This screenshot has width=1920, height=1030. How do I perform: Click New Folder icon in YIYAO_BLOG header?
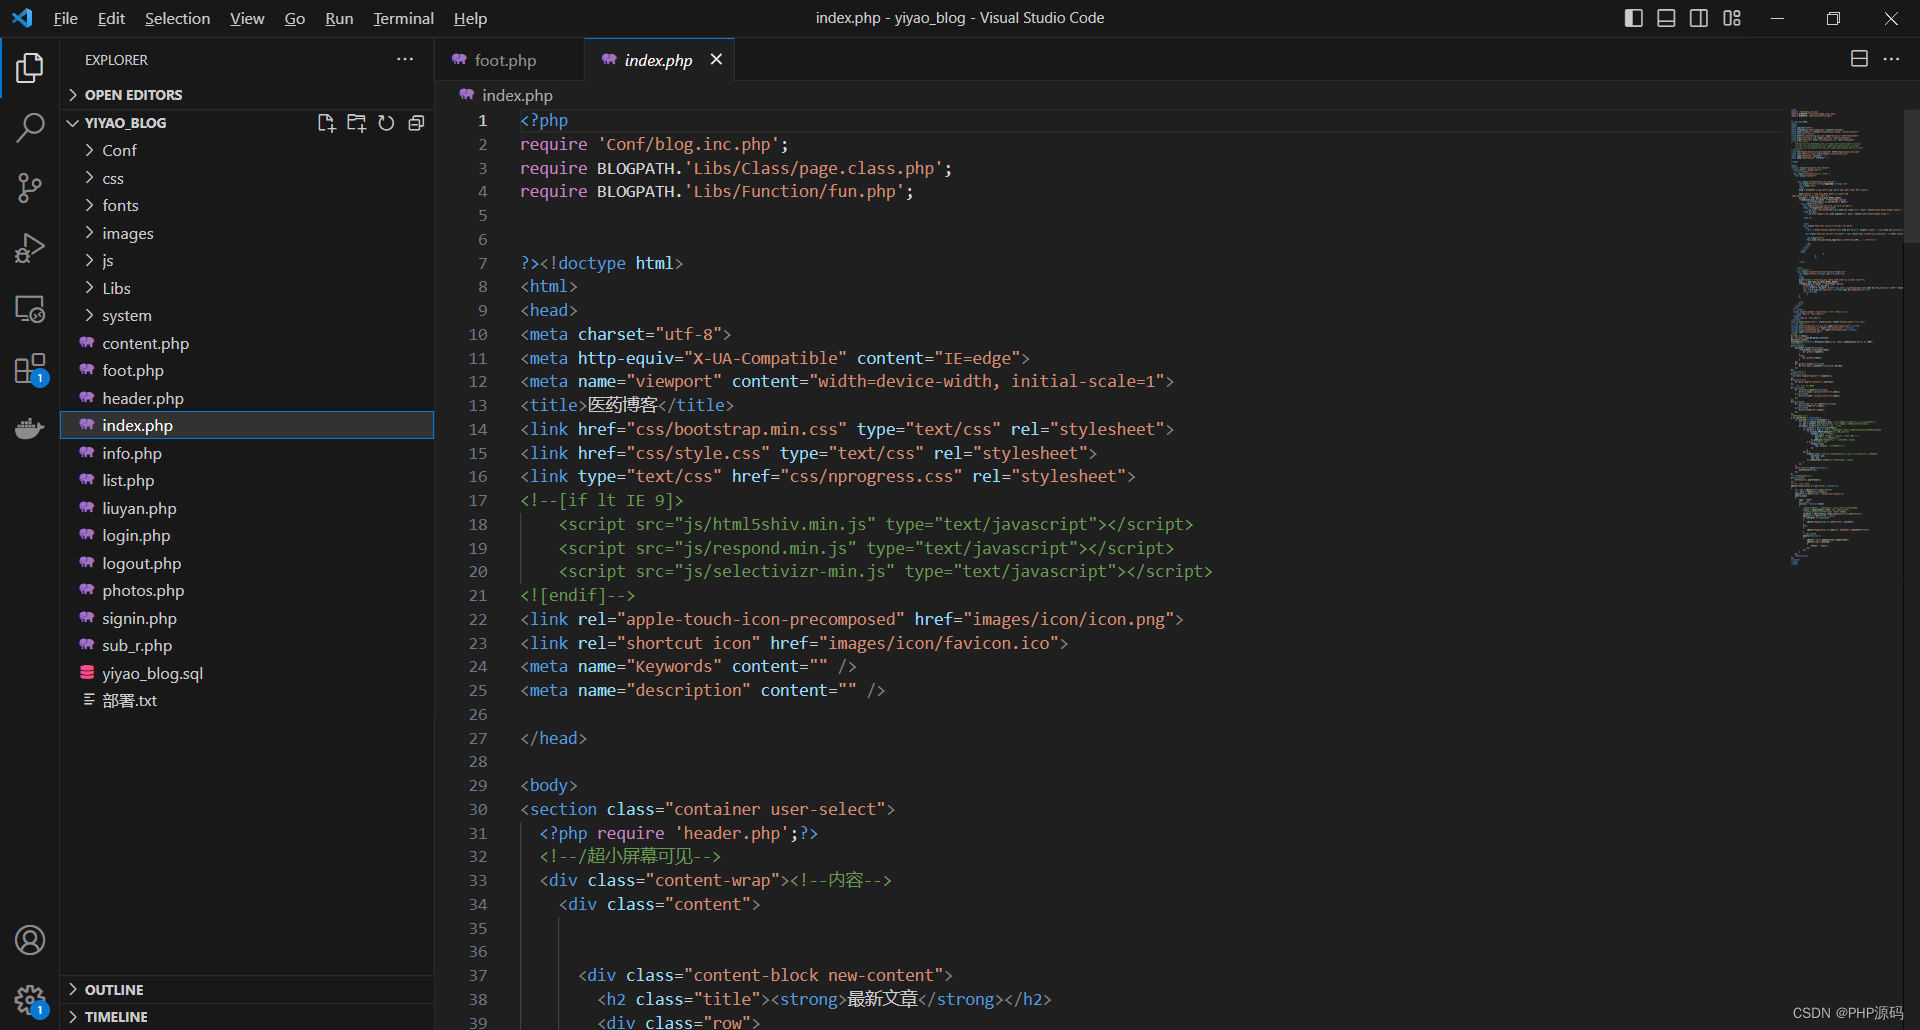click(356, 123)
